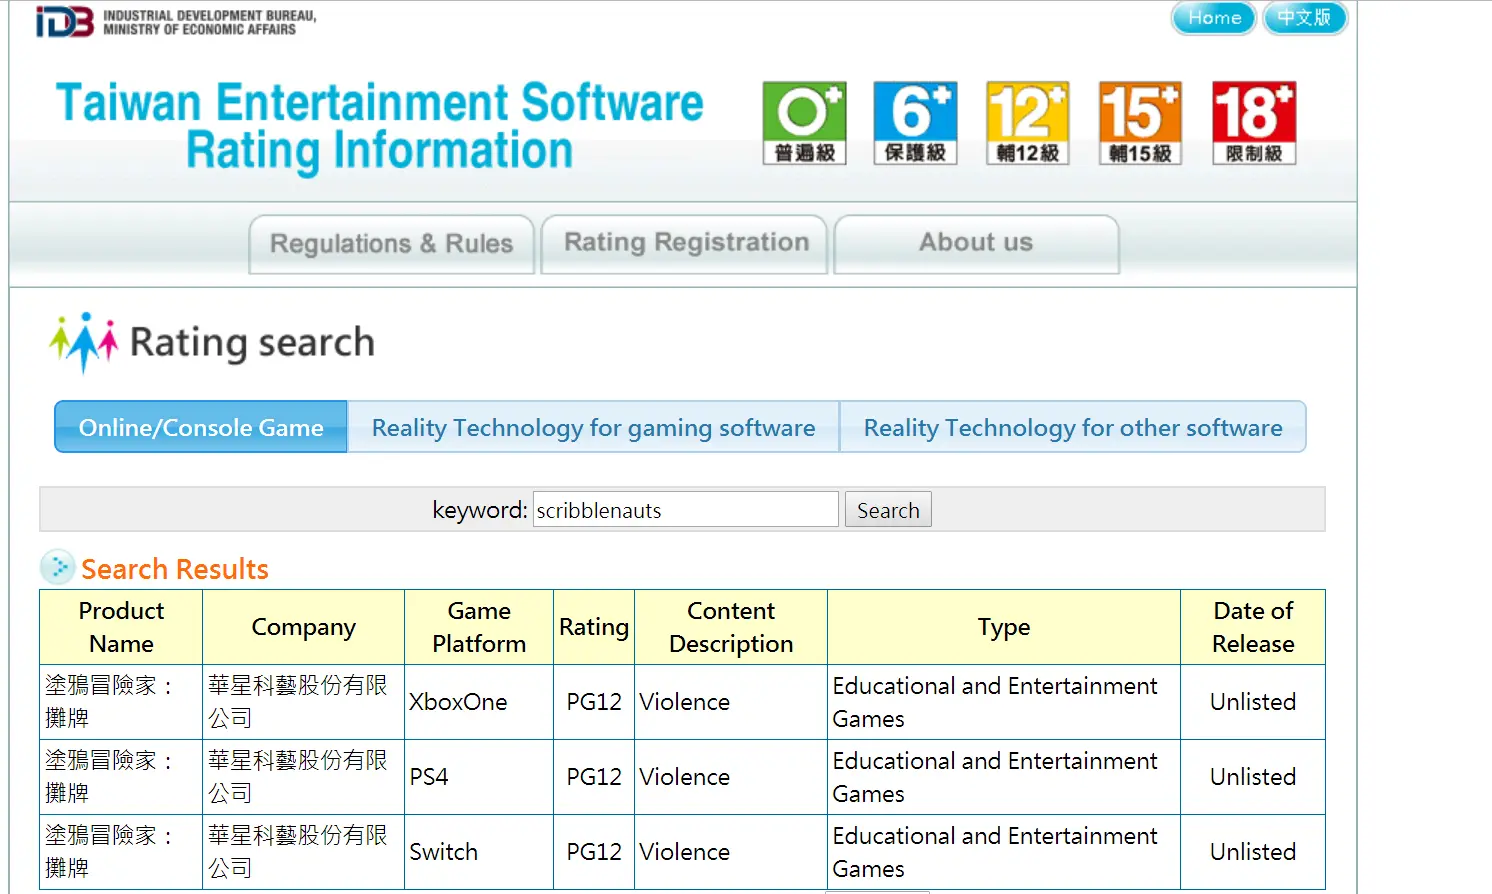Switch to Reality Technology for gaming software tab
Viewport: 1492px width, 894px height.
(593, 427)
